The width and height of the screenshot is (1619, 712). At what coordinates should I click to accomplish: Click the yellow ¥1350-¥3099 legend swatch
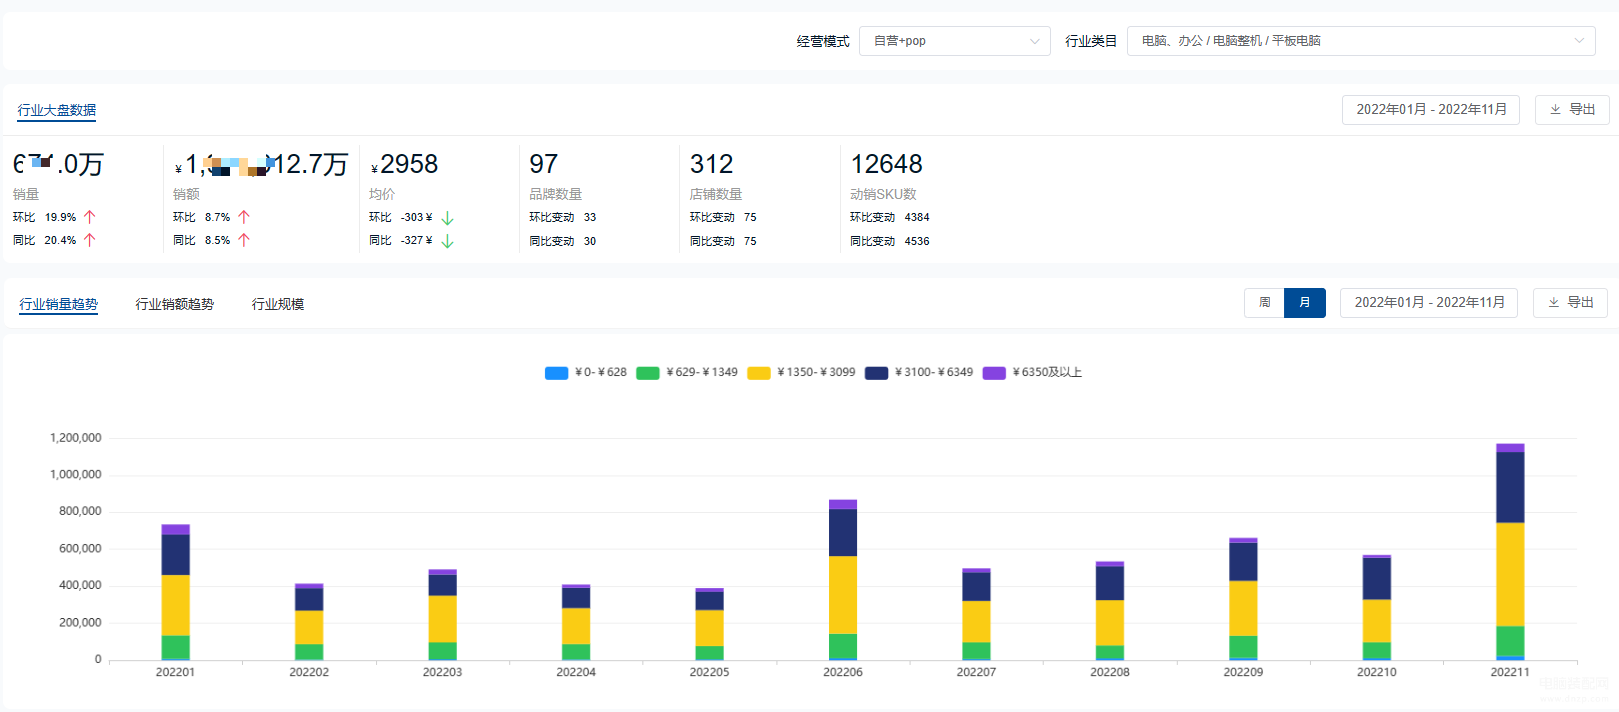point(759,373)
